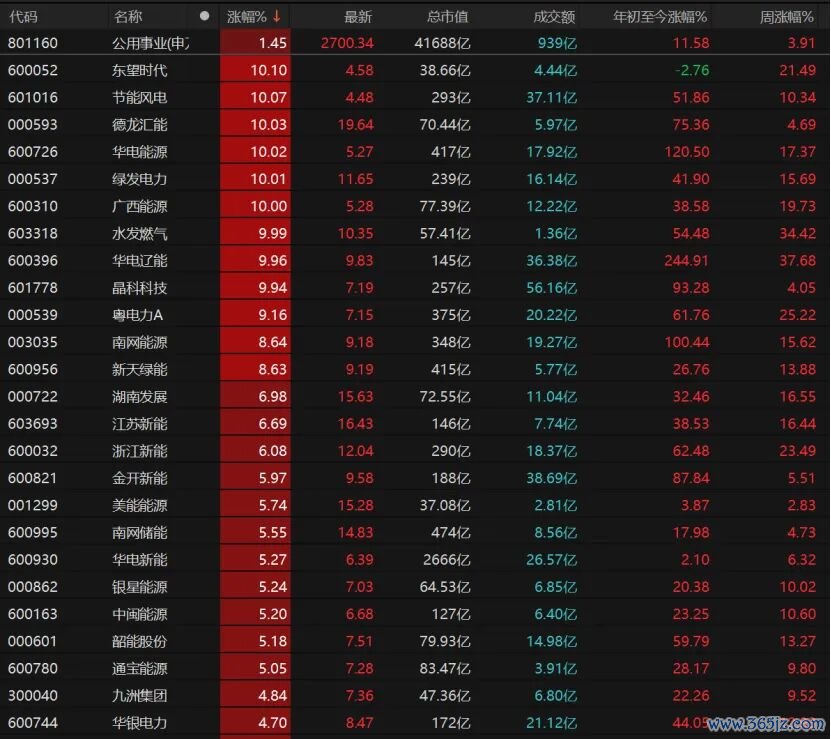Image resolution: width=831 pixels, height=739 pixels.
Task: Click year-to-date value 244.91
Action: click(687, 260)
